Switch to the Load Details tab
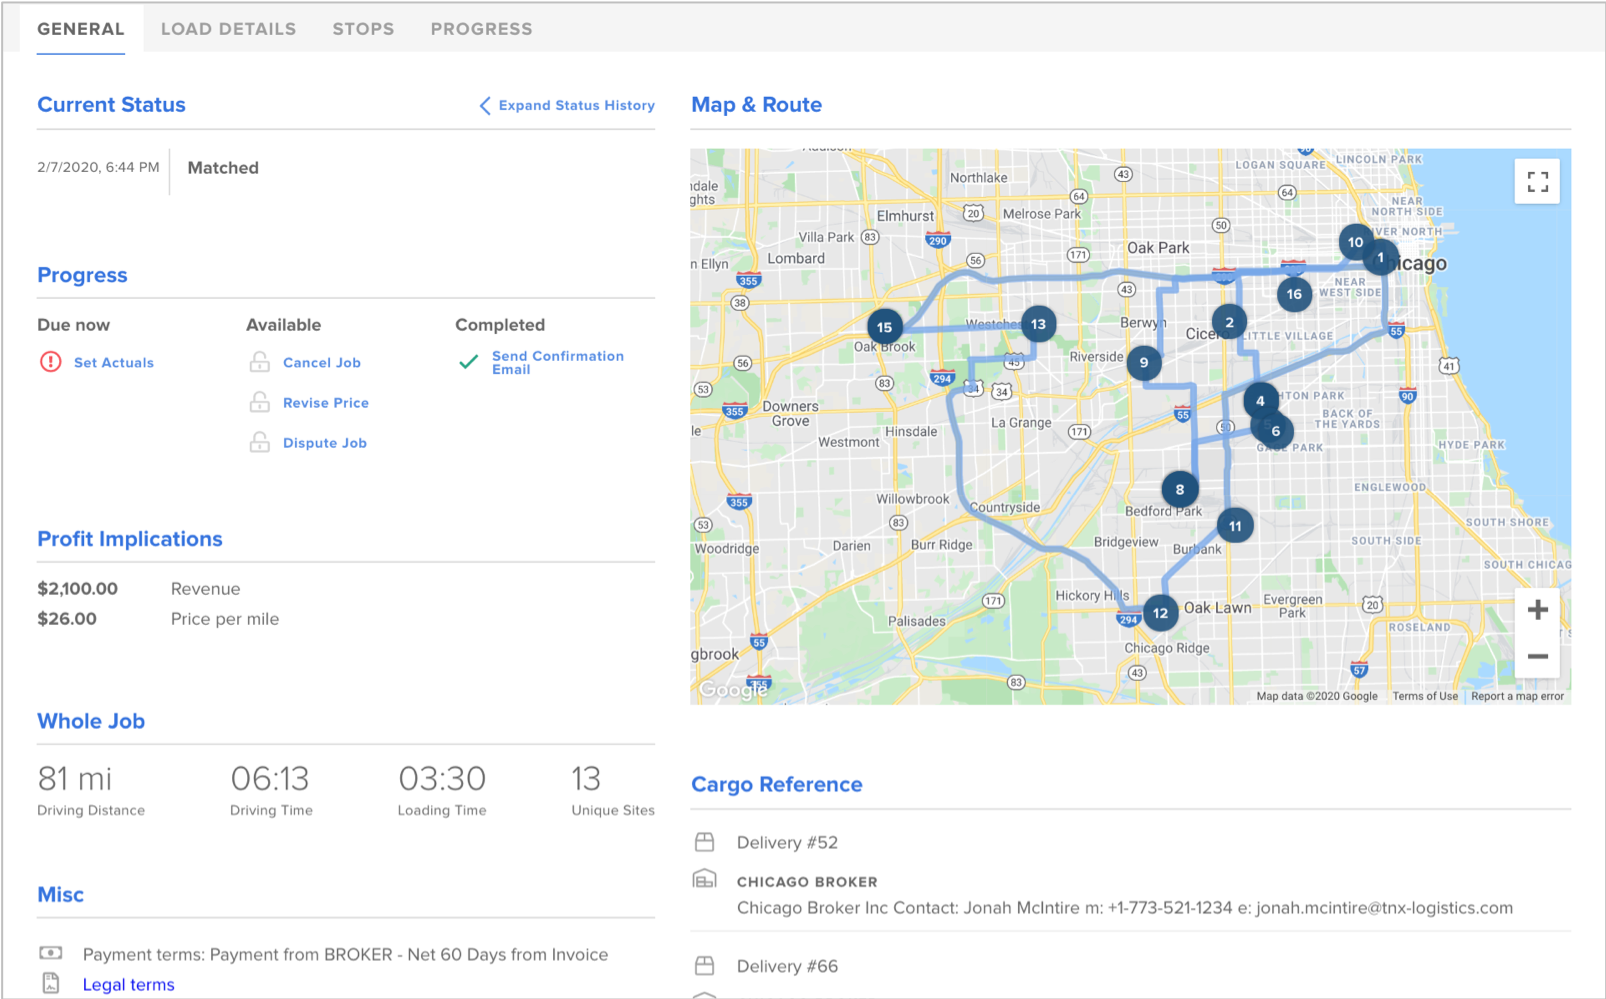This screenshot has width=1606, height=999. pos(228,29)
